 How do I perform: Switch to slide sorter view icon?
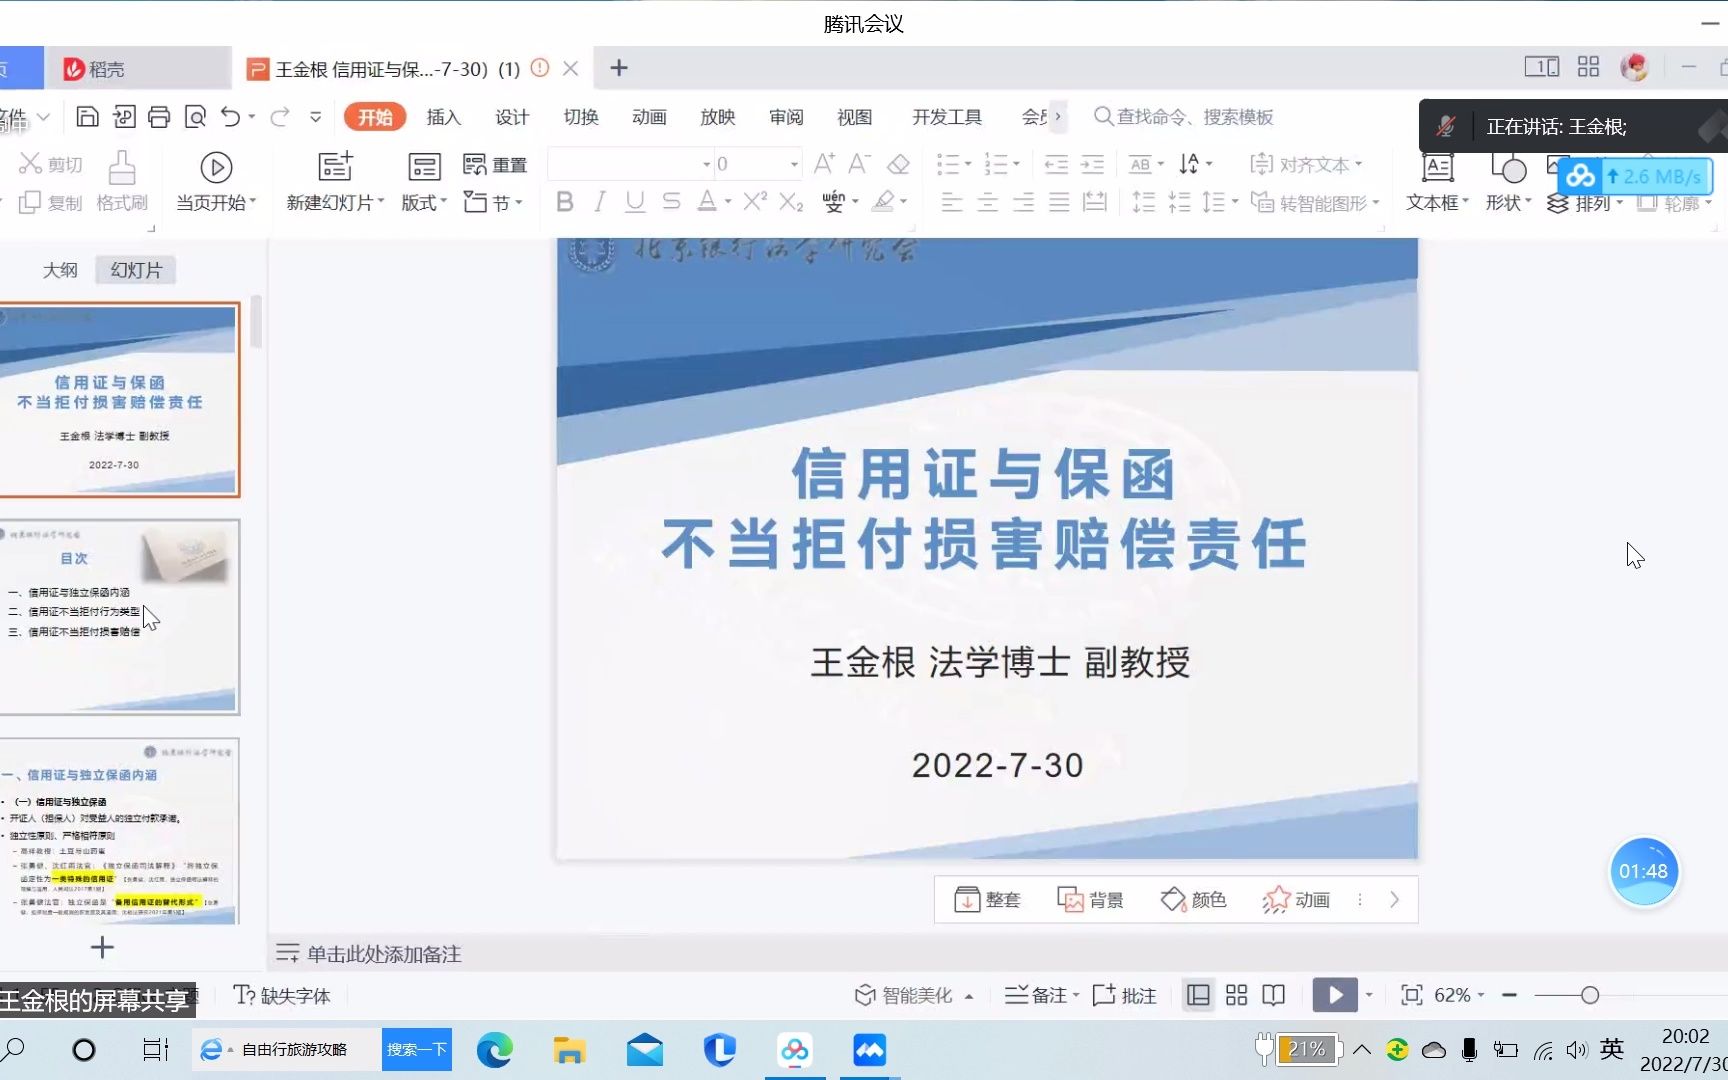click(x=1236, y=995)
